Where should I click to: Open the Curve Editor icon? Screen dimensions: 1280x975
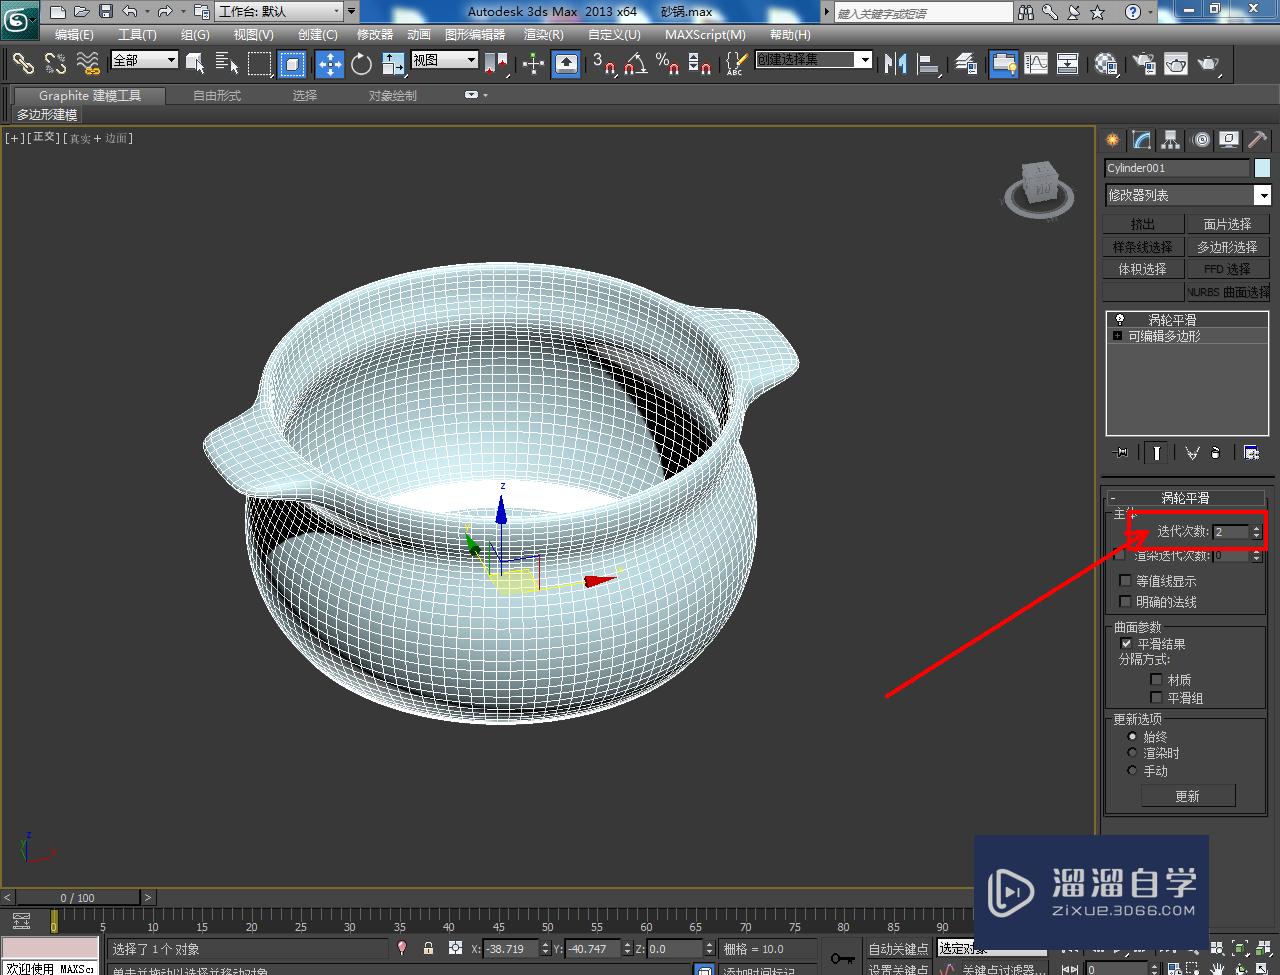click(1036, 63)
